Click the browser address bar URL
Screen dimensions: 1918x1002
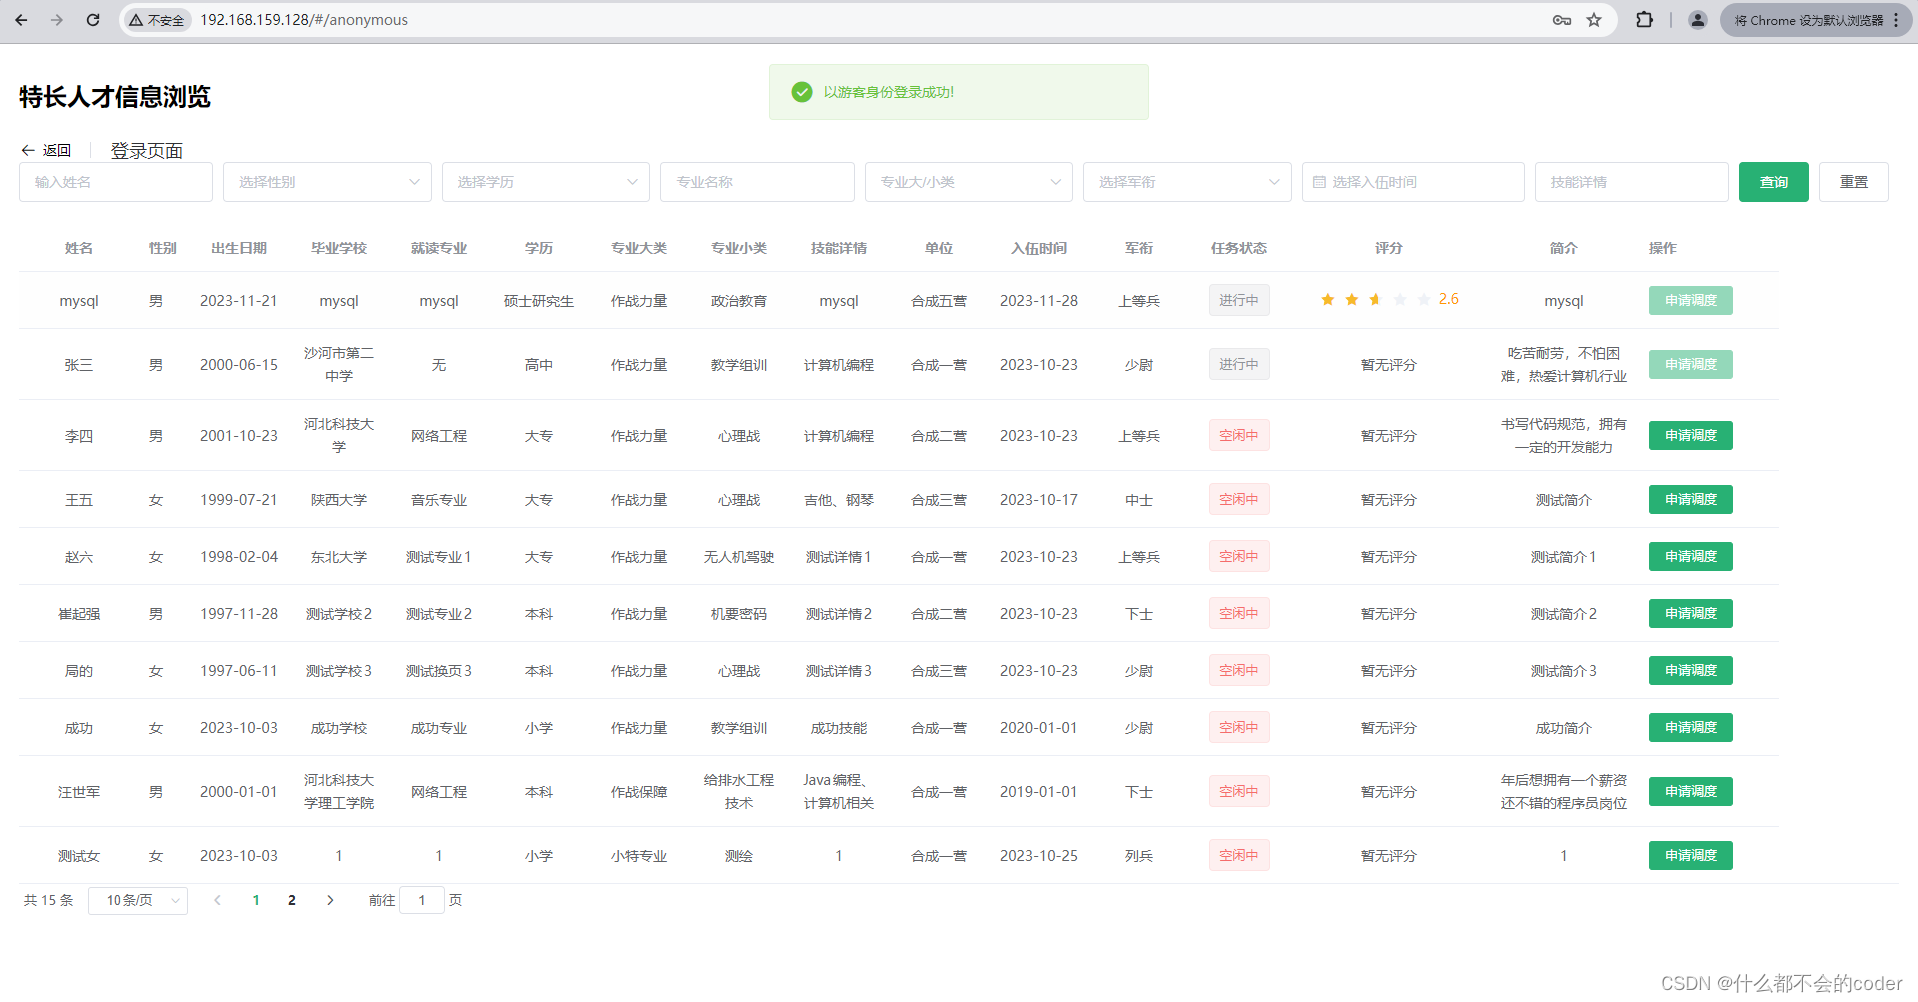coord(304,20)
